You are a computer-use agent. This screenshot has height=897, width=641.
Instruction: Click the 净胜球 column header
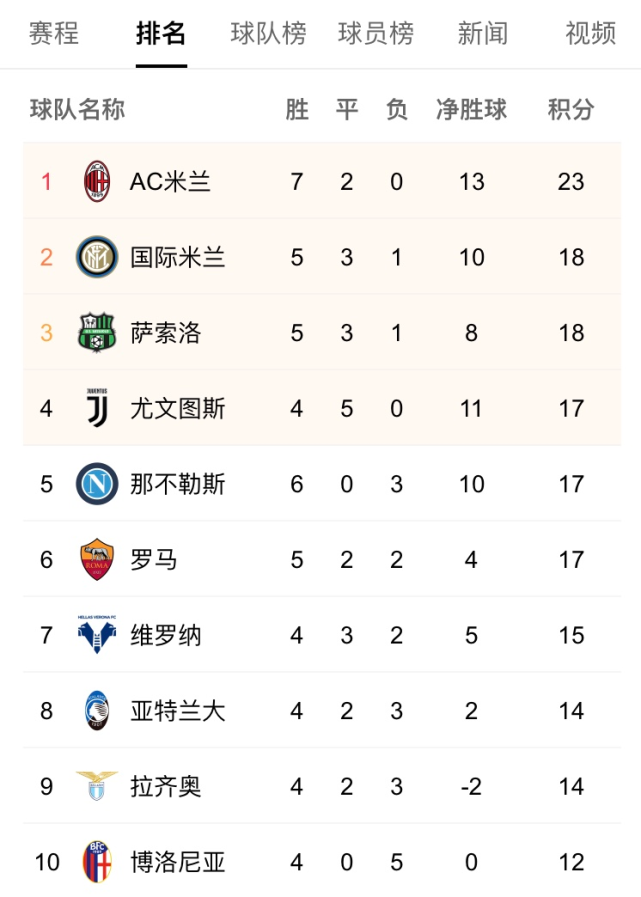click(471, 109)
